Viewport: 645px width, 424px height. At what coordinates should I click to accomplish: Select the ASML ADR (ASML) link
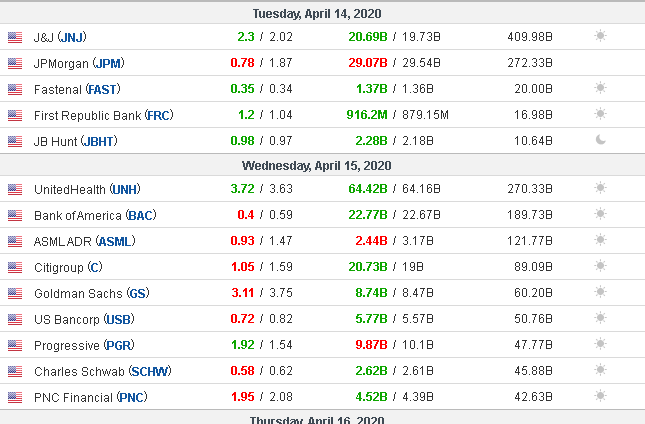click(85, 241)
